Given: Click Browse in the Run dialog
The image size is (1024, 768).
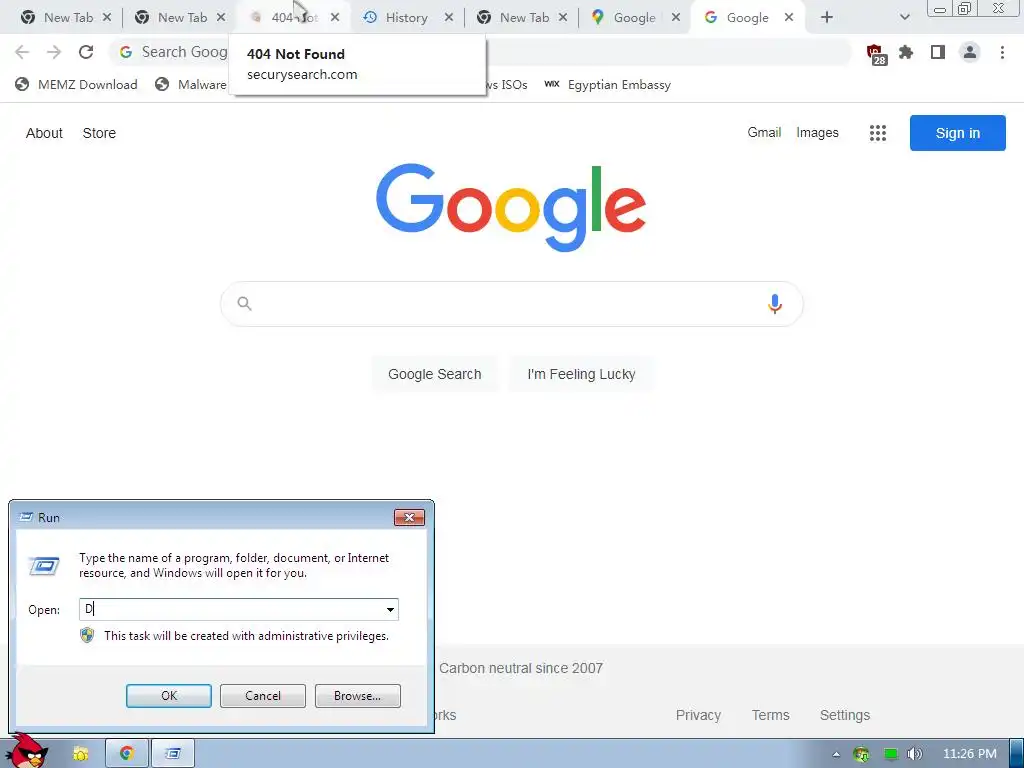Looking at the screenshot, I should 357,696.
